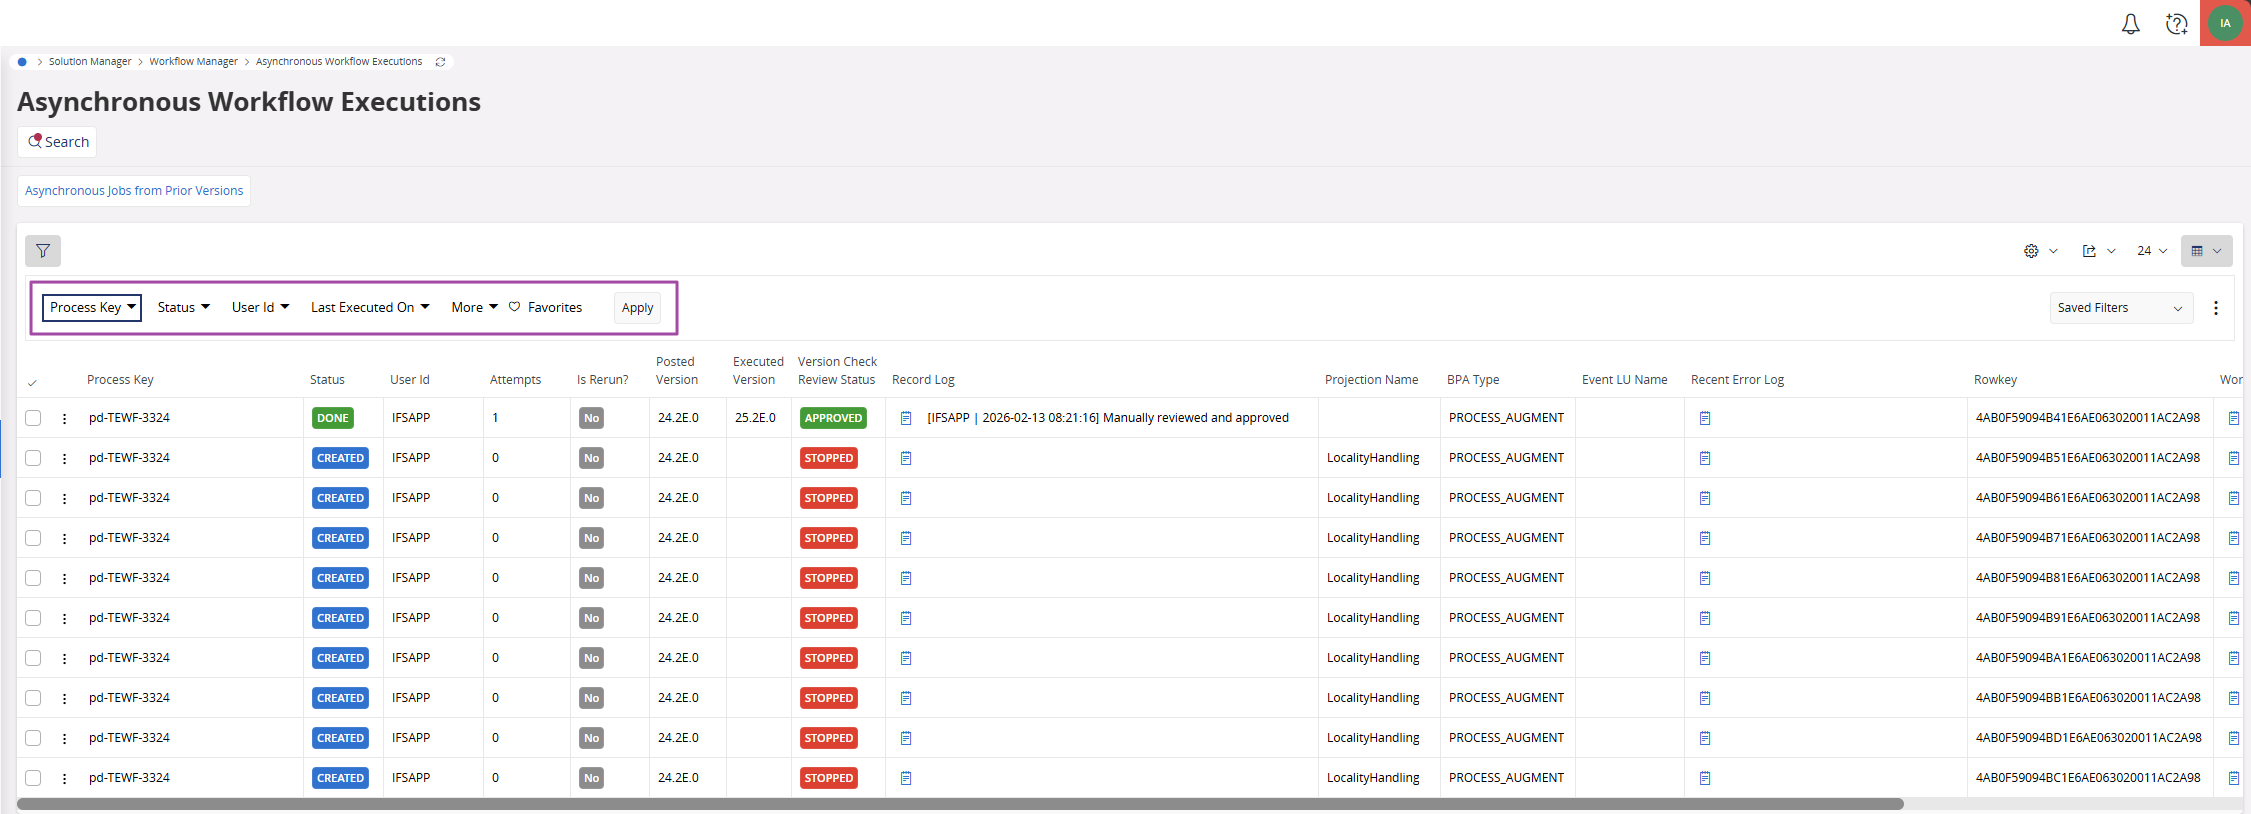The width and height of the screenshot is (2251, 814).
Task: Expand the Process Key filter dropdown
Action: coord(92,308)
